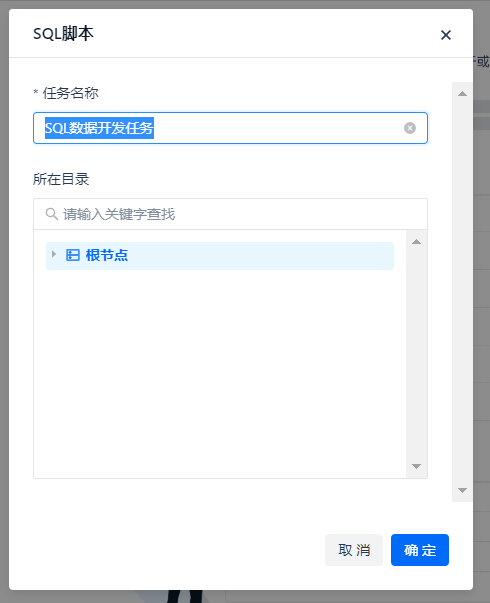Click the dialog outer scrollbar track

(462, 292)
